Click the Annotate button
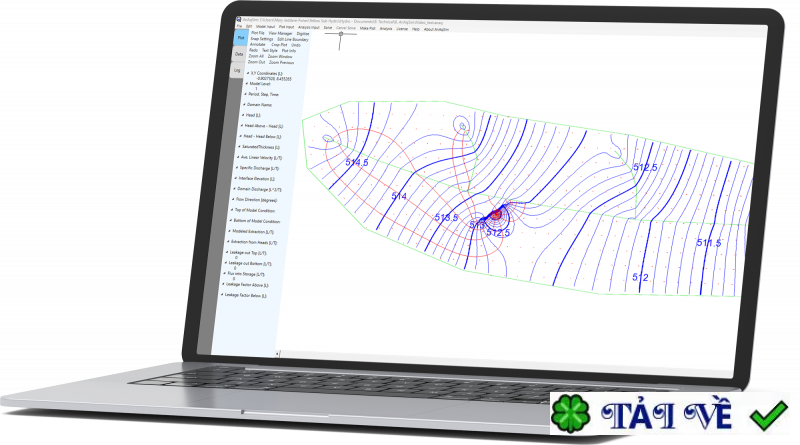The width and height of the screenshot is (800, 445). click(258, 44)
